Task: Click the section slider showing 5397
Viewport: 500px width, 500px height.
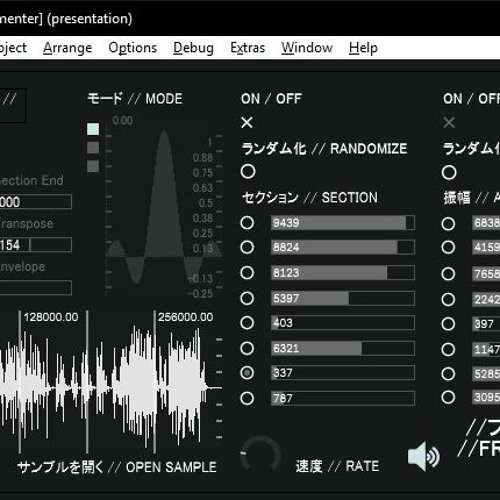Action: click(343, 298)
